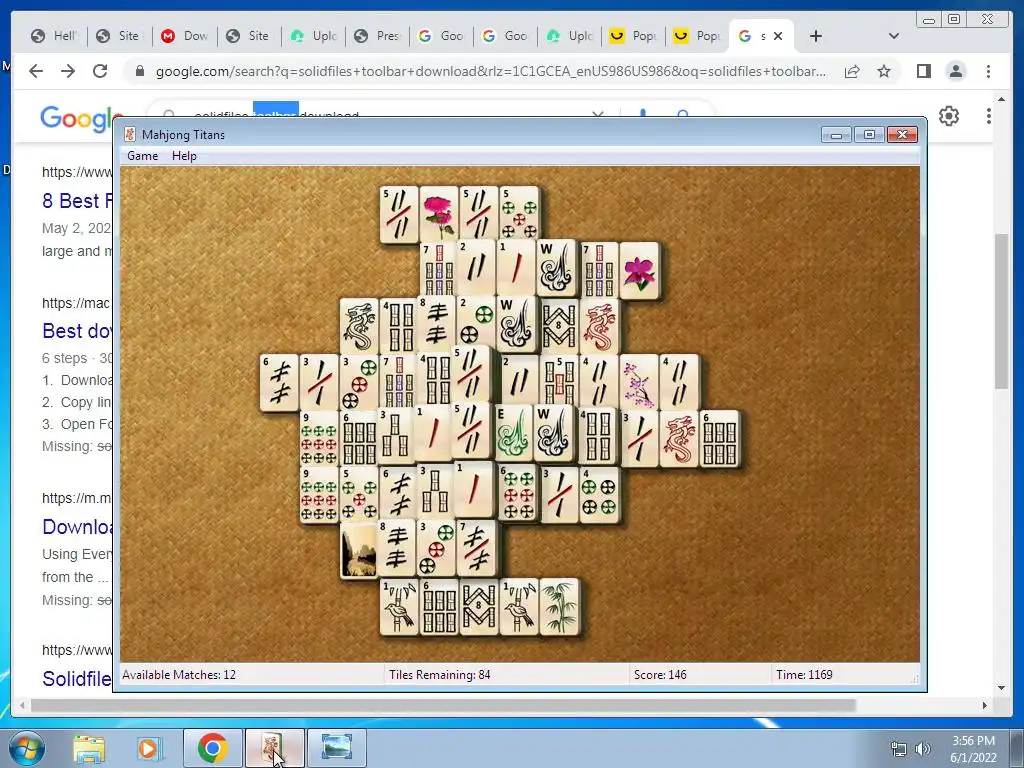Open Chrome three-dot menu
Screen dimensions: 1024x768
[988, 71]
